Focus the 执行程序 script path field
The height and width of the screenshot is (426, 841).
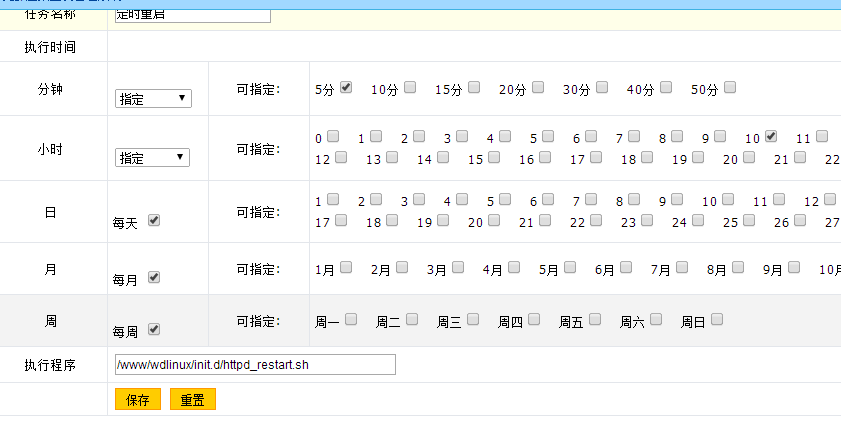255,364
